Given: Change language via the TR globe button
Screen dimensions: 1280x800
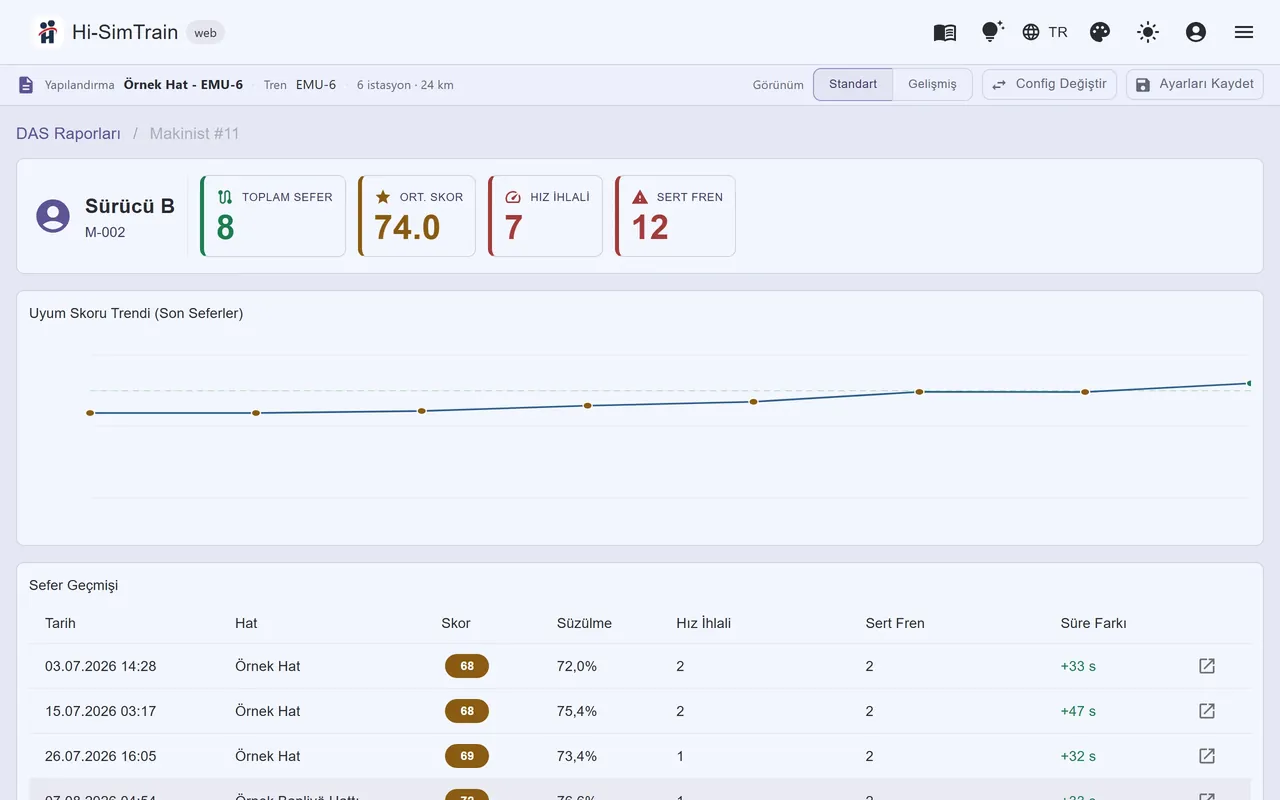Looking at the screenshot, I should (x=1045, y=32).
